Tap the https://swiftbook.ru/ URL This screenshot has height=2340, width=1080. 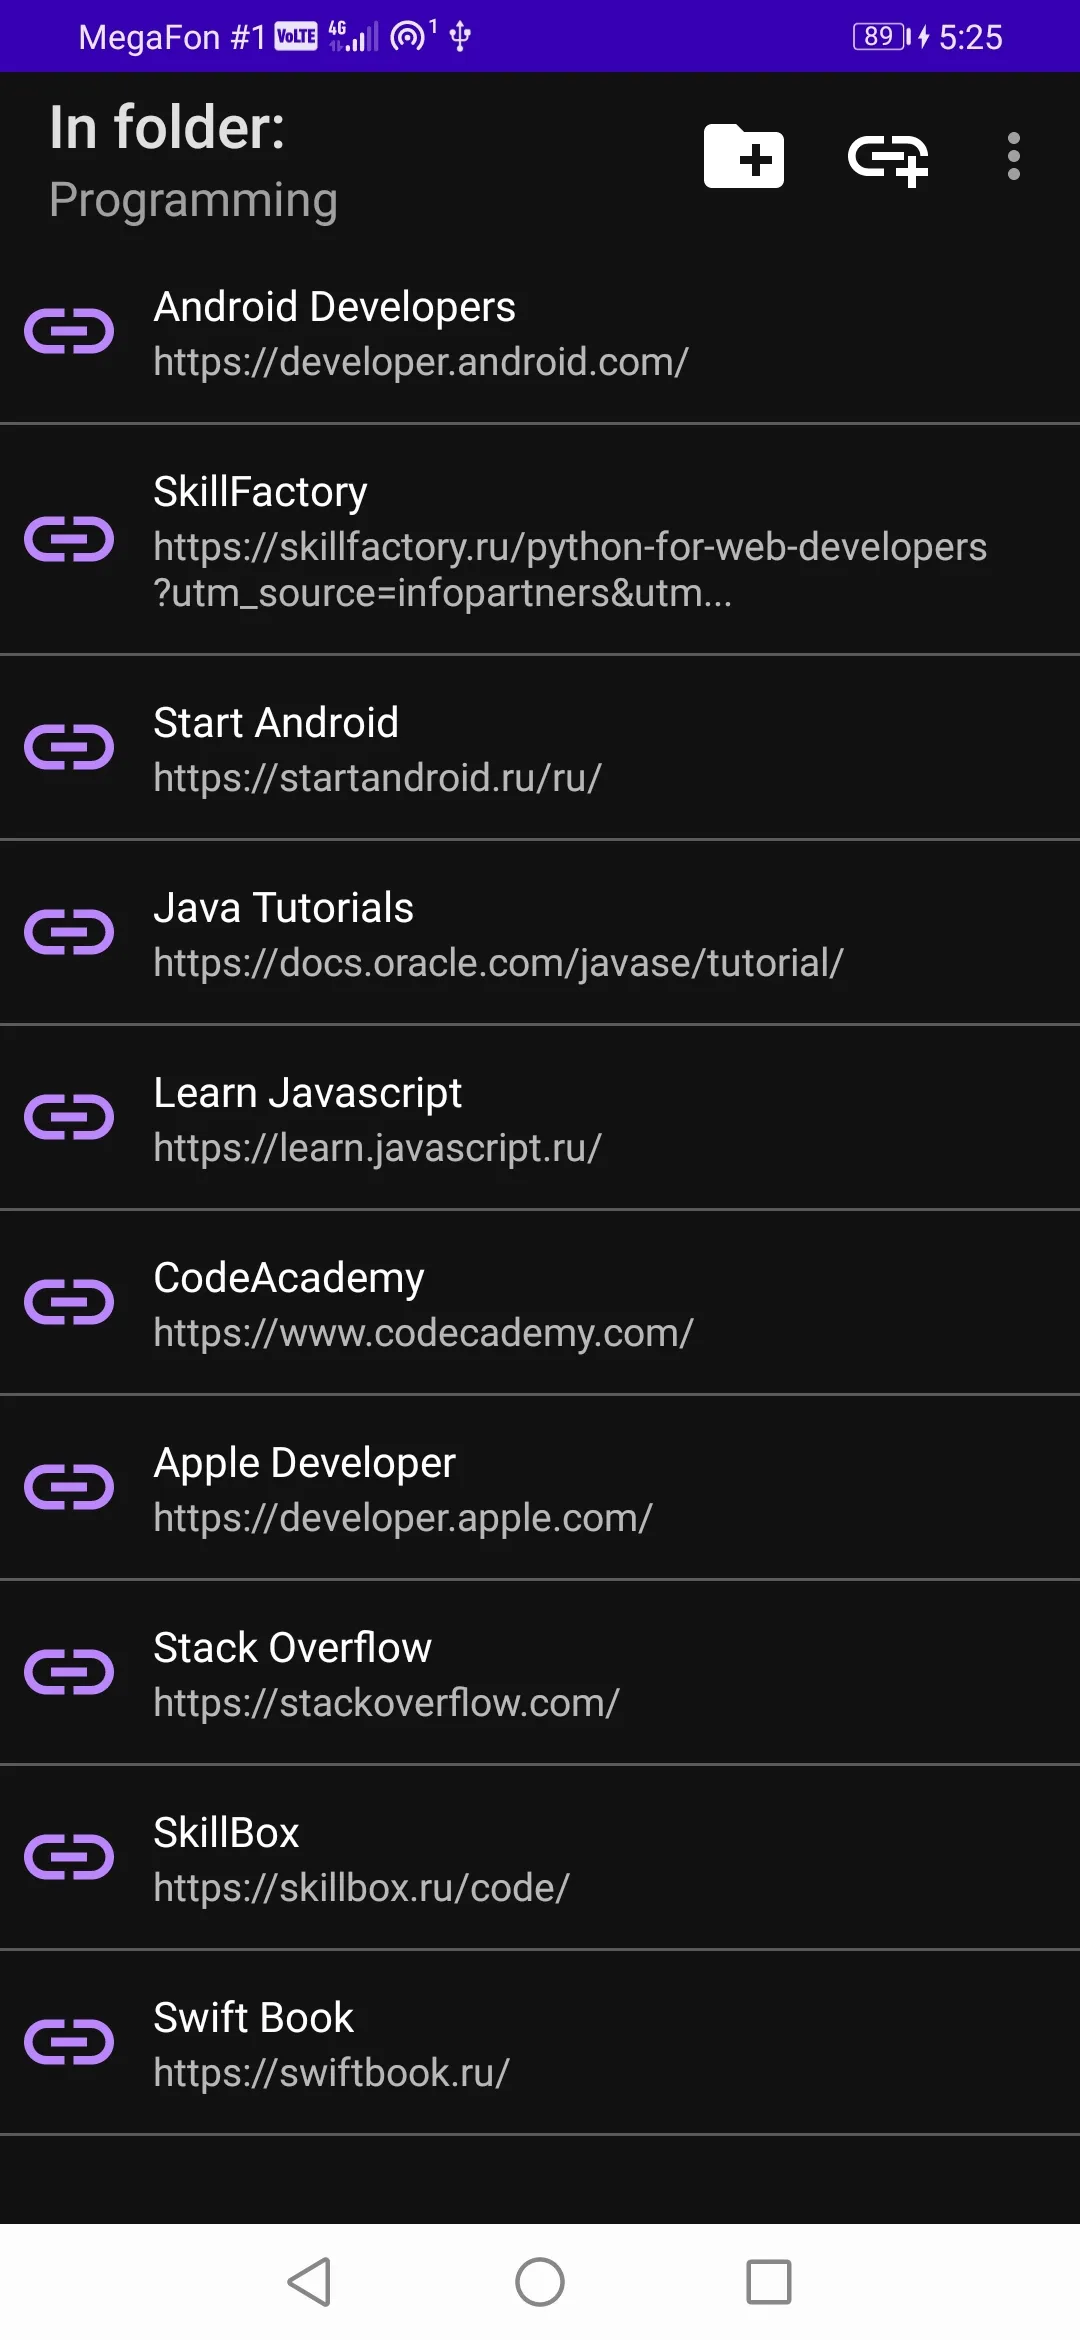pos(331,2073)
